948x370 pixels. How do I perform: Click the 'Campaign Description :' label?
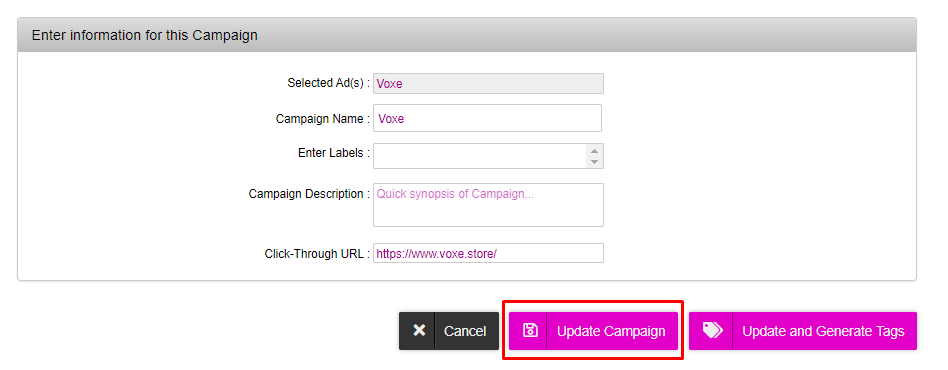[x=309, y=194]
